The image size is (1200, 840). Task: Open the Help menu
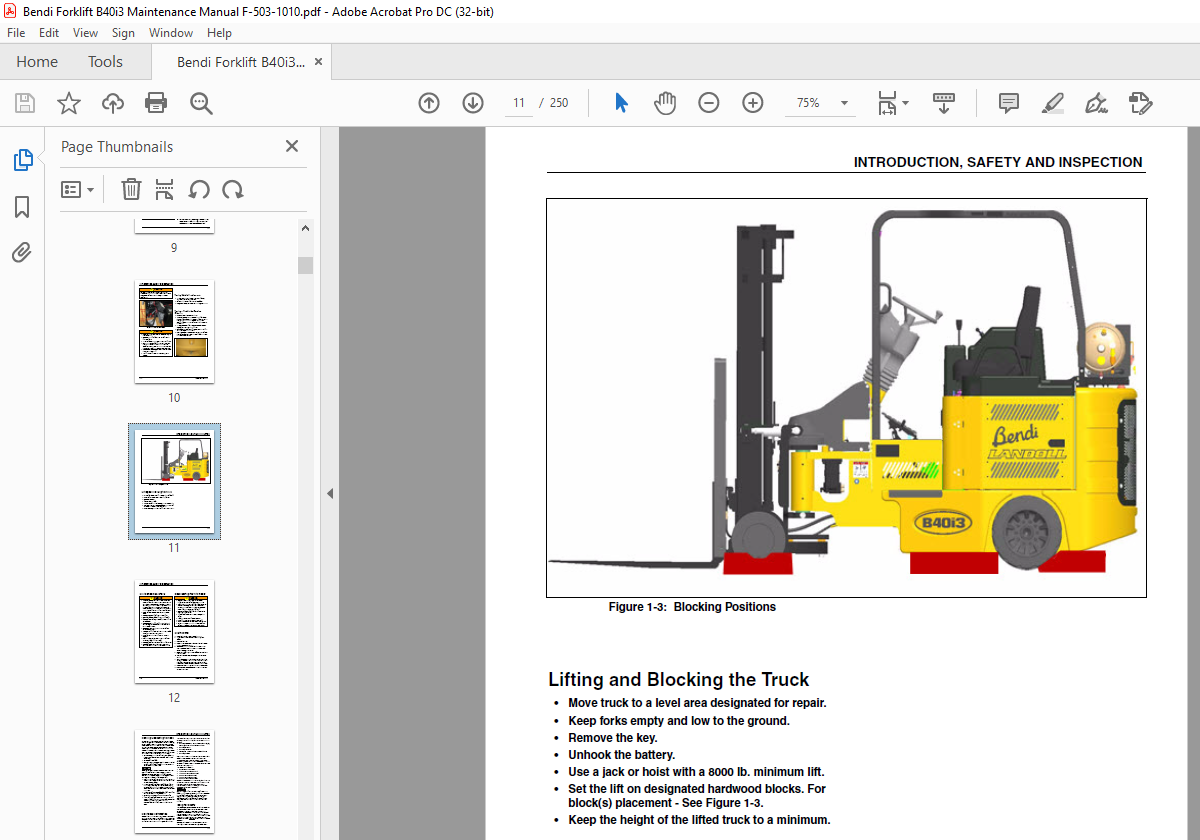tap(219, 33)
